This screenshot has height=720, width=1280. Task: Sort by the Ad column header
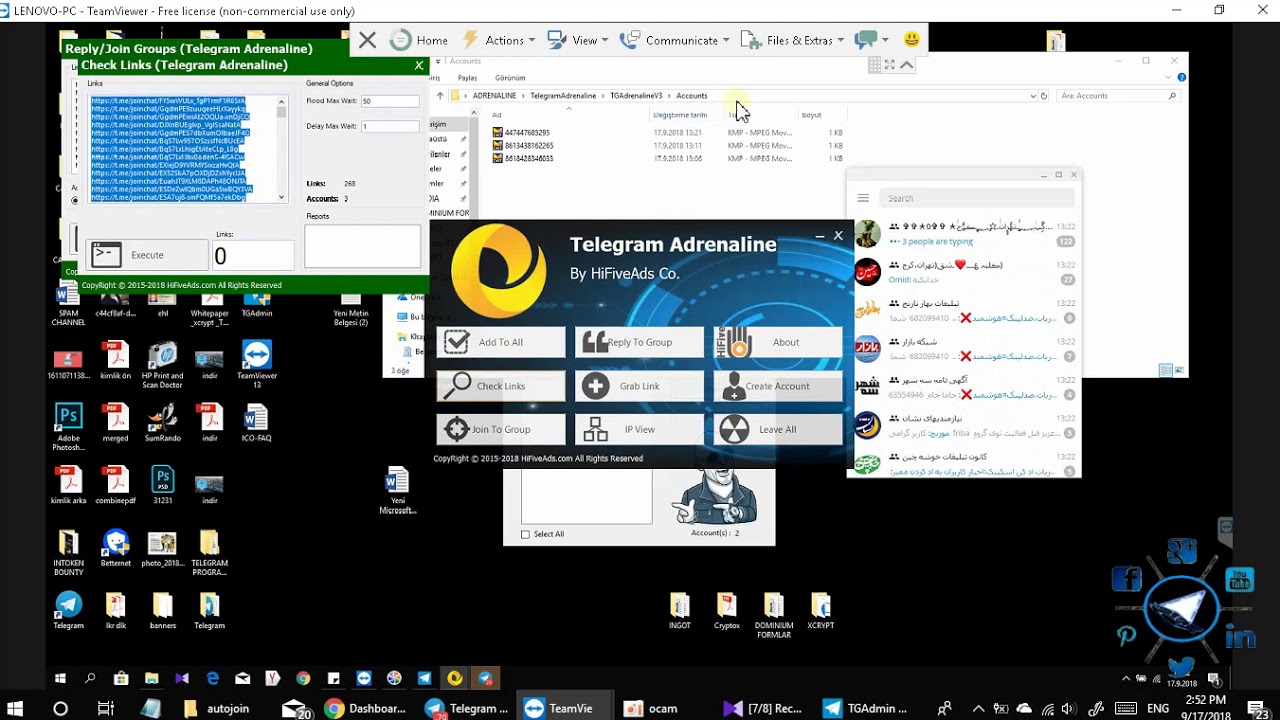coord(496,115)
